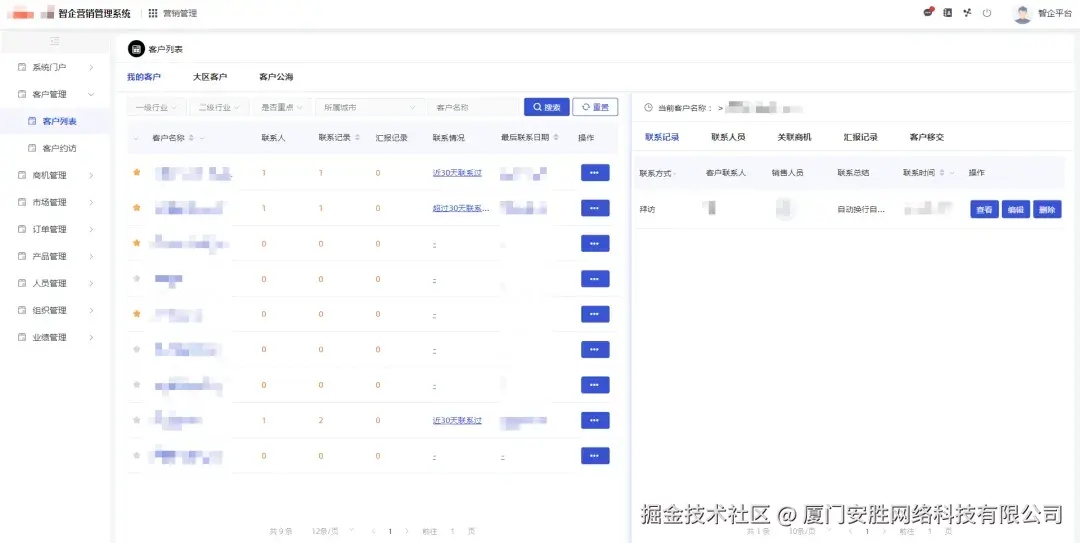Sort by 最后联系日期 column sort arrows

coord(556,138)
